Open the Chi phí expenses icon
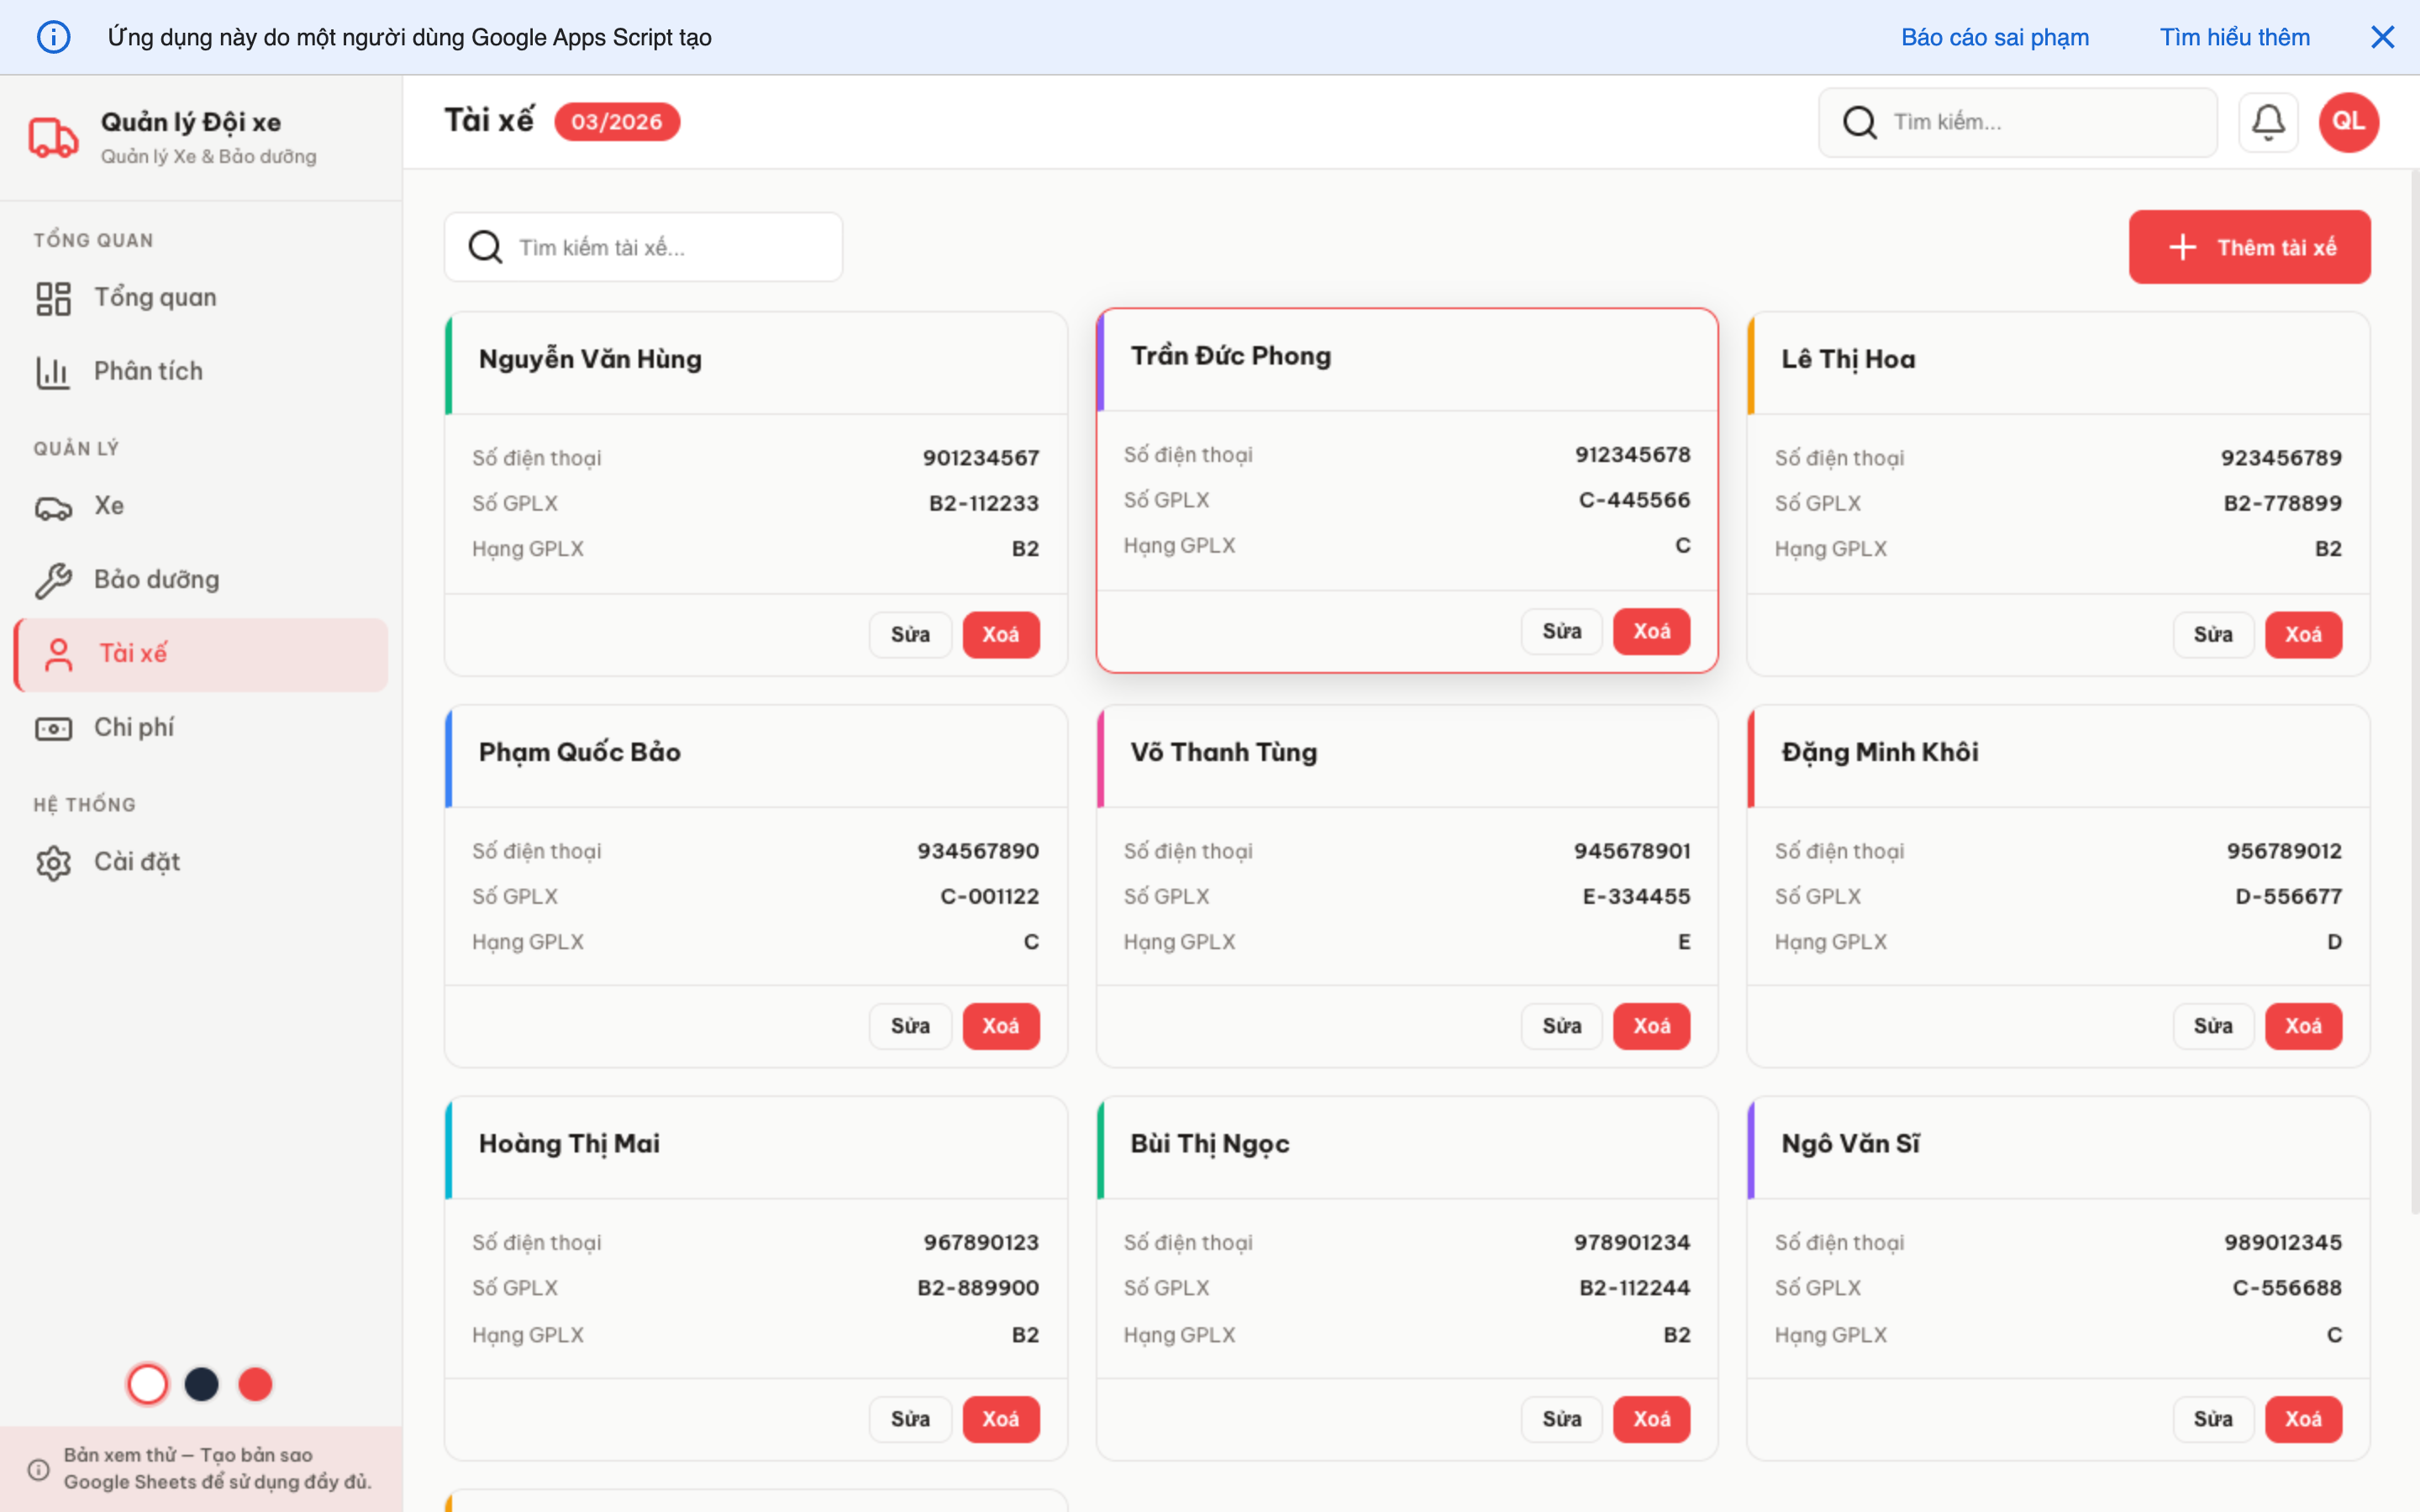This screenshot has width=2420, height=1512. (x=53, y=728)
